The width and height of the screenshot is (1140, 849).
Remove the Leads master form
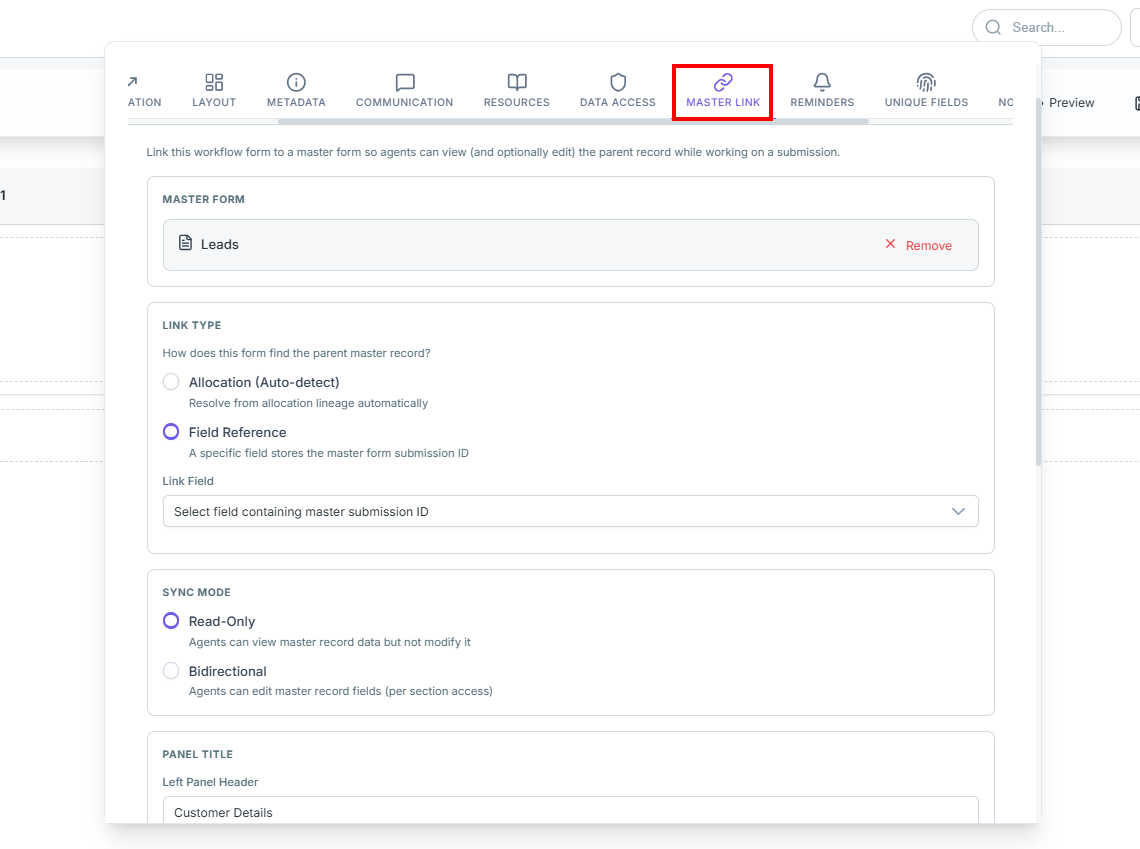pyautogui.click(x=918, y=245)
